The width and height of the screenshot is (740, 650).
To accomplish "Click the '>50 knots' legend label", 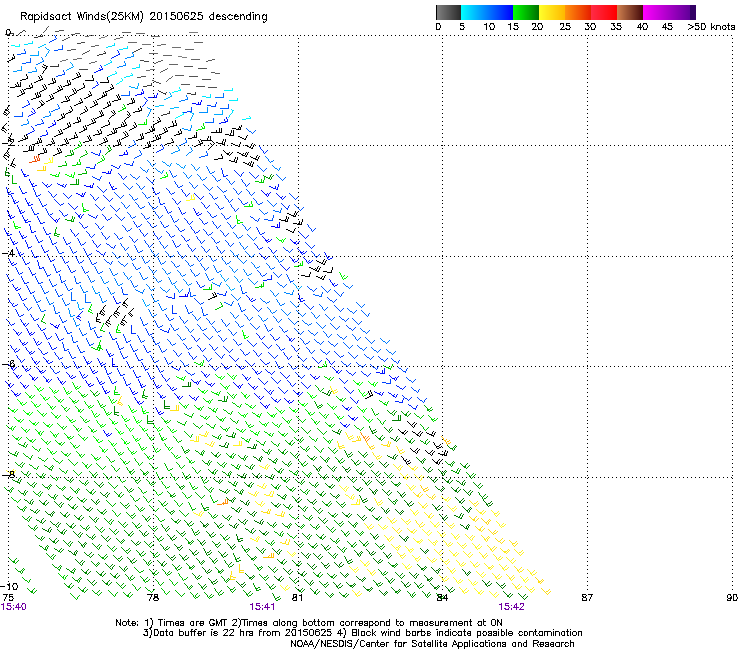I will pos(711,26).
